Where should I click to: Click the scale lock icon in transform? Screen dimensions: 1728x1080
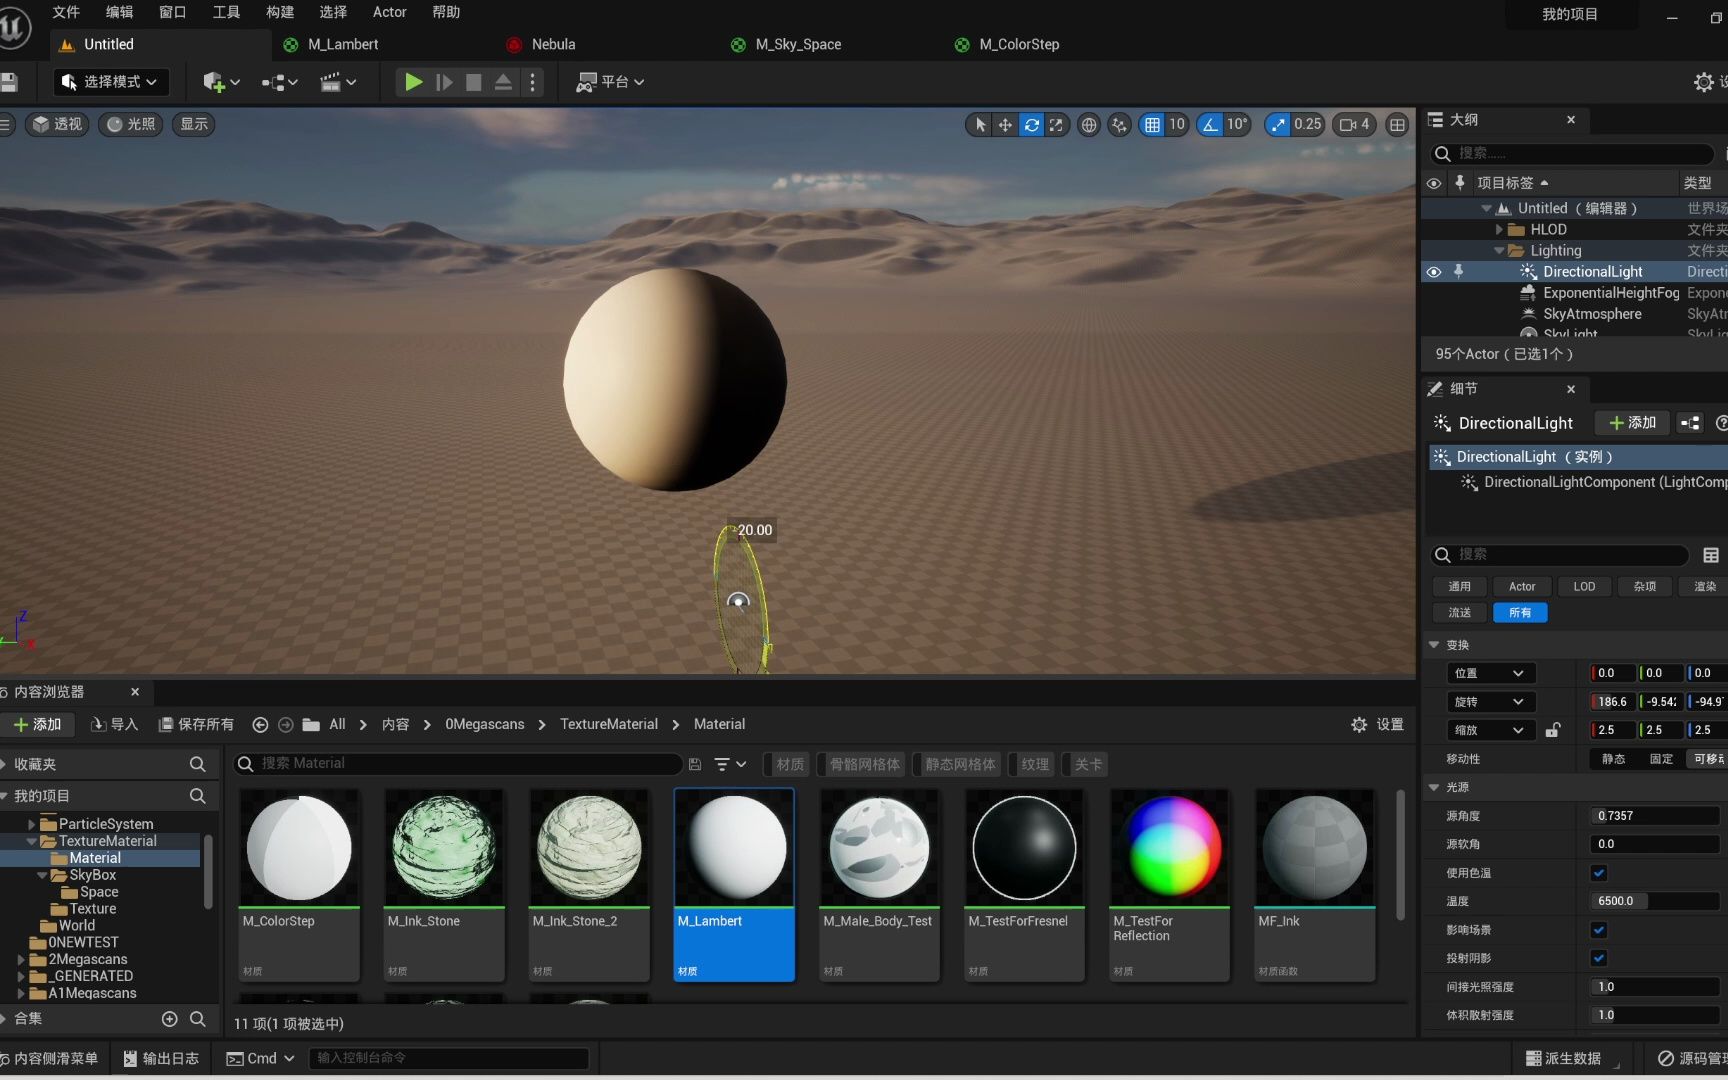[x=1552, y=730]
